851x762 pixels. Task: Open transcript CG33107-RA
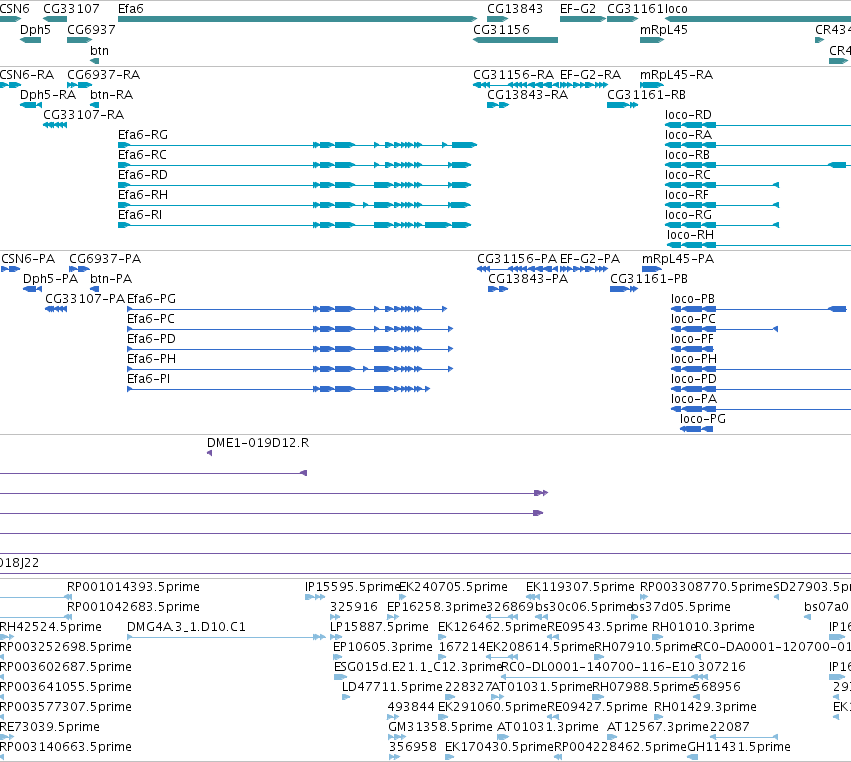pyautogui.click(x=84, y=115)
